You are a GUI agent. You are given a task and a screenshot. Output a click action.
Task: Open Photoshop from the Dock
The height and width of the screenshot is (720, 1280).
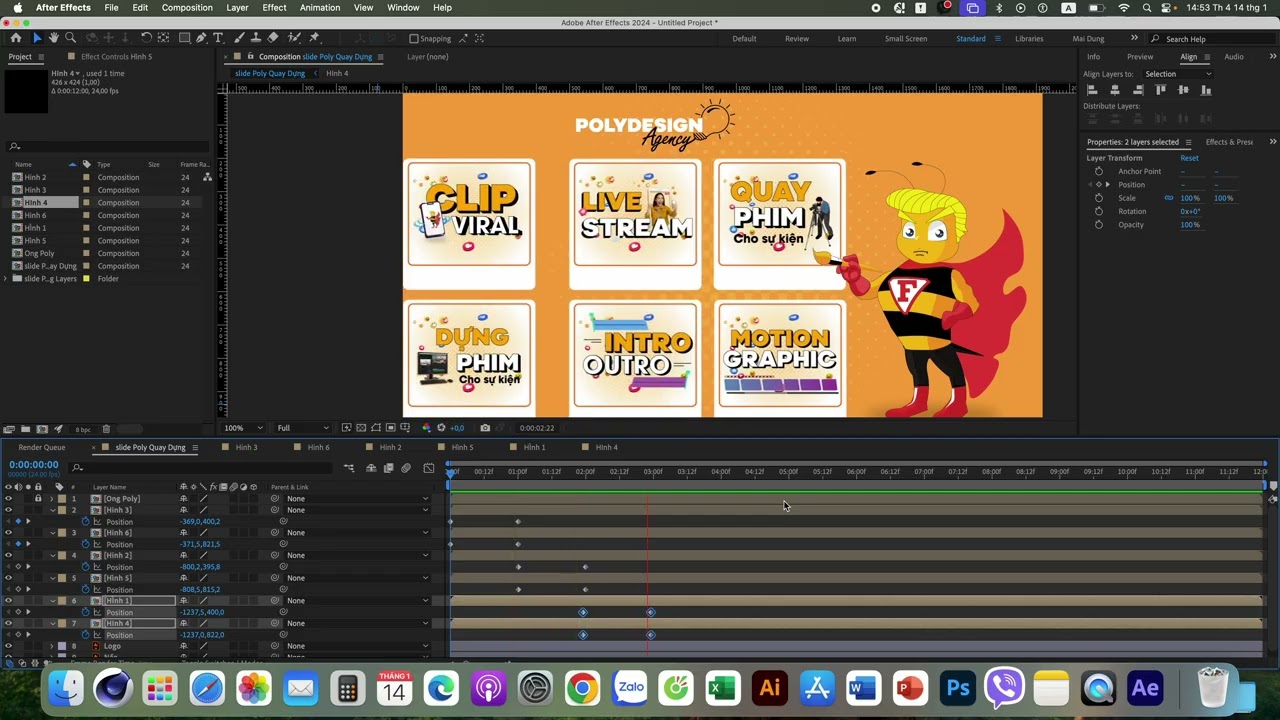click(x=958, y=688)
